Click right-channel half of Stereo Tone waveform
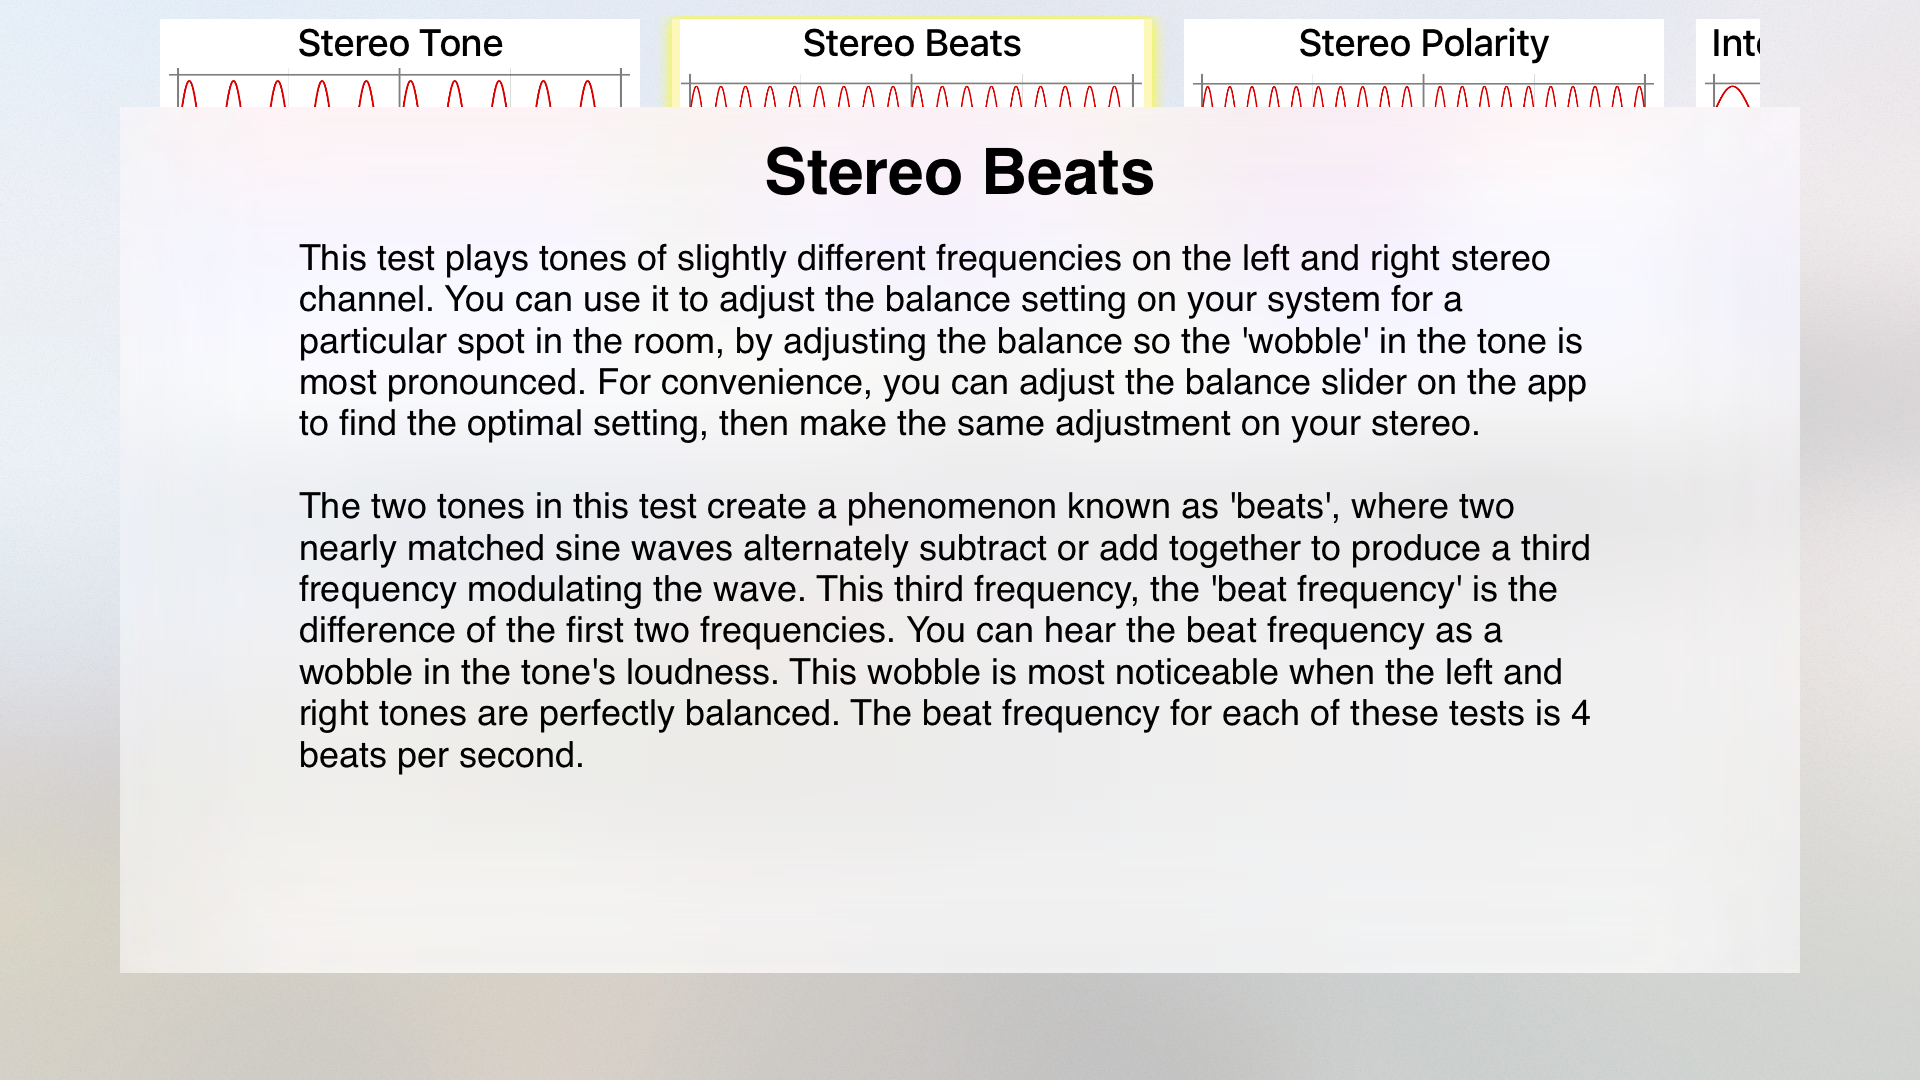This screenshot has height=1080, width=1920. coord(511,90)
